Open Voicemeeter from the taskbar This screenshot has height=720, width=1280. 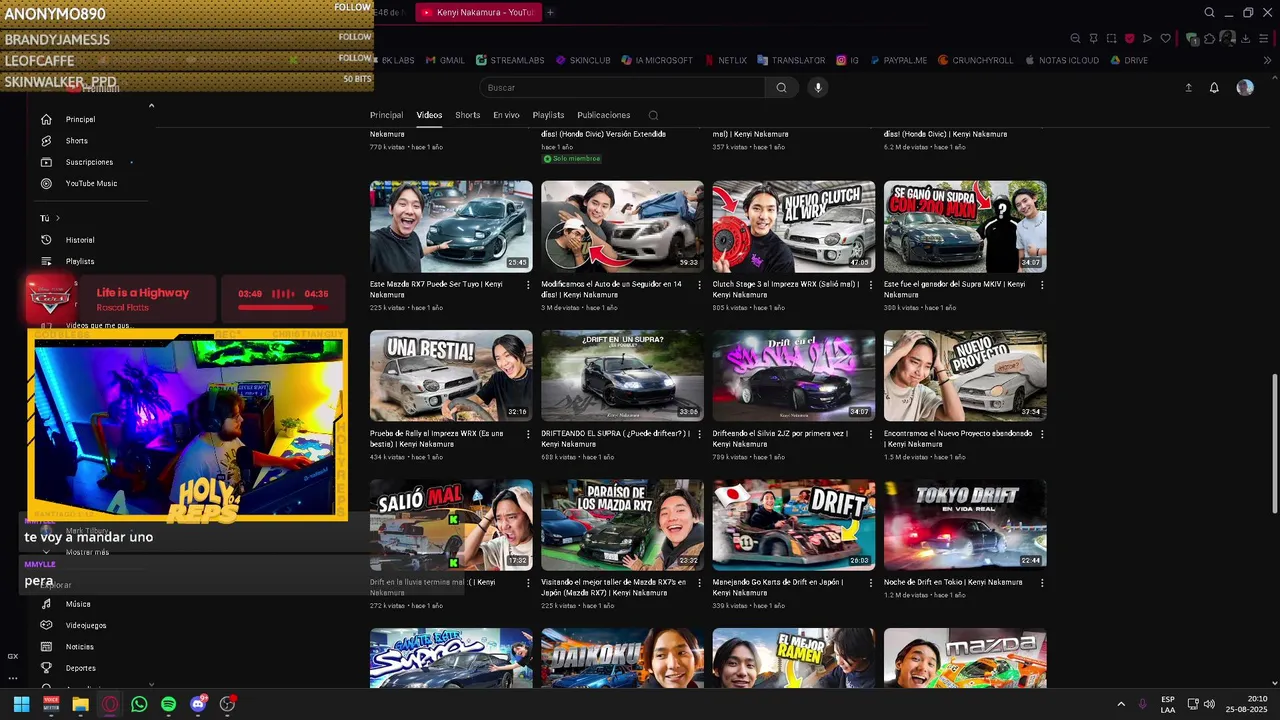click(x=51, y=704)
